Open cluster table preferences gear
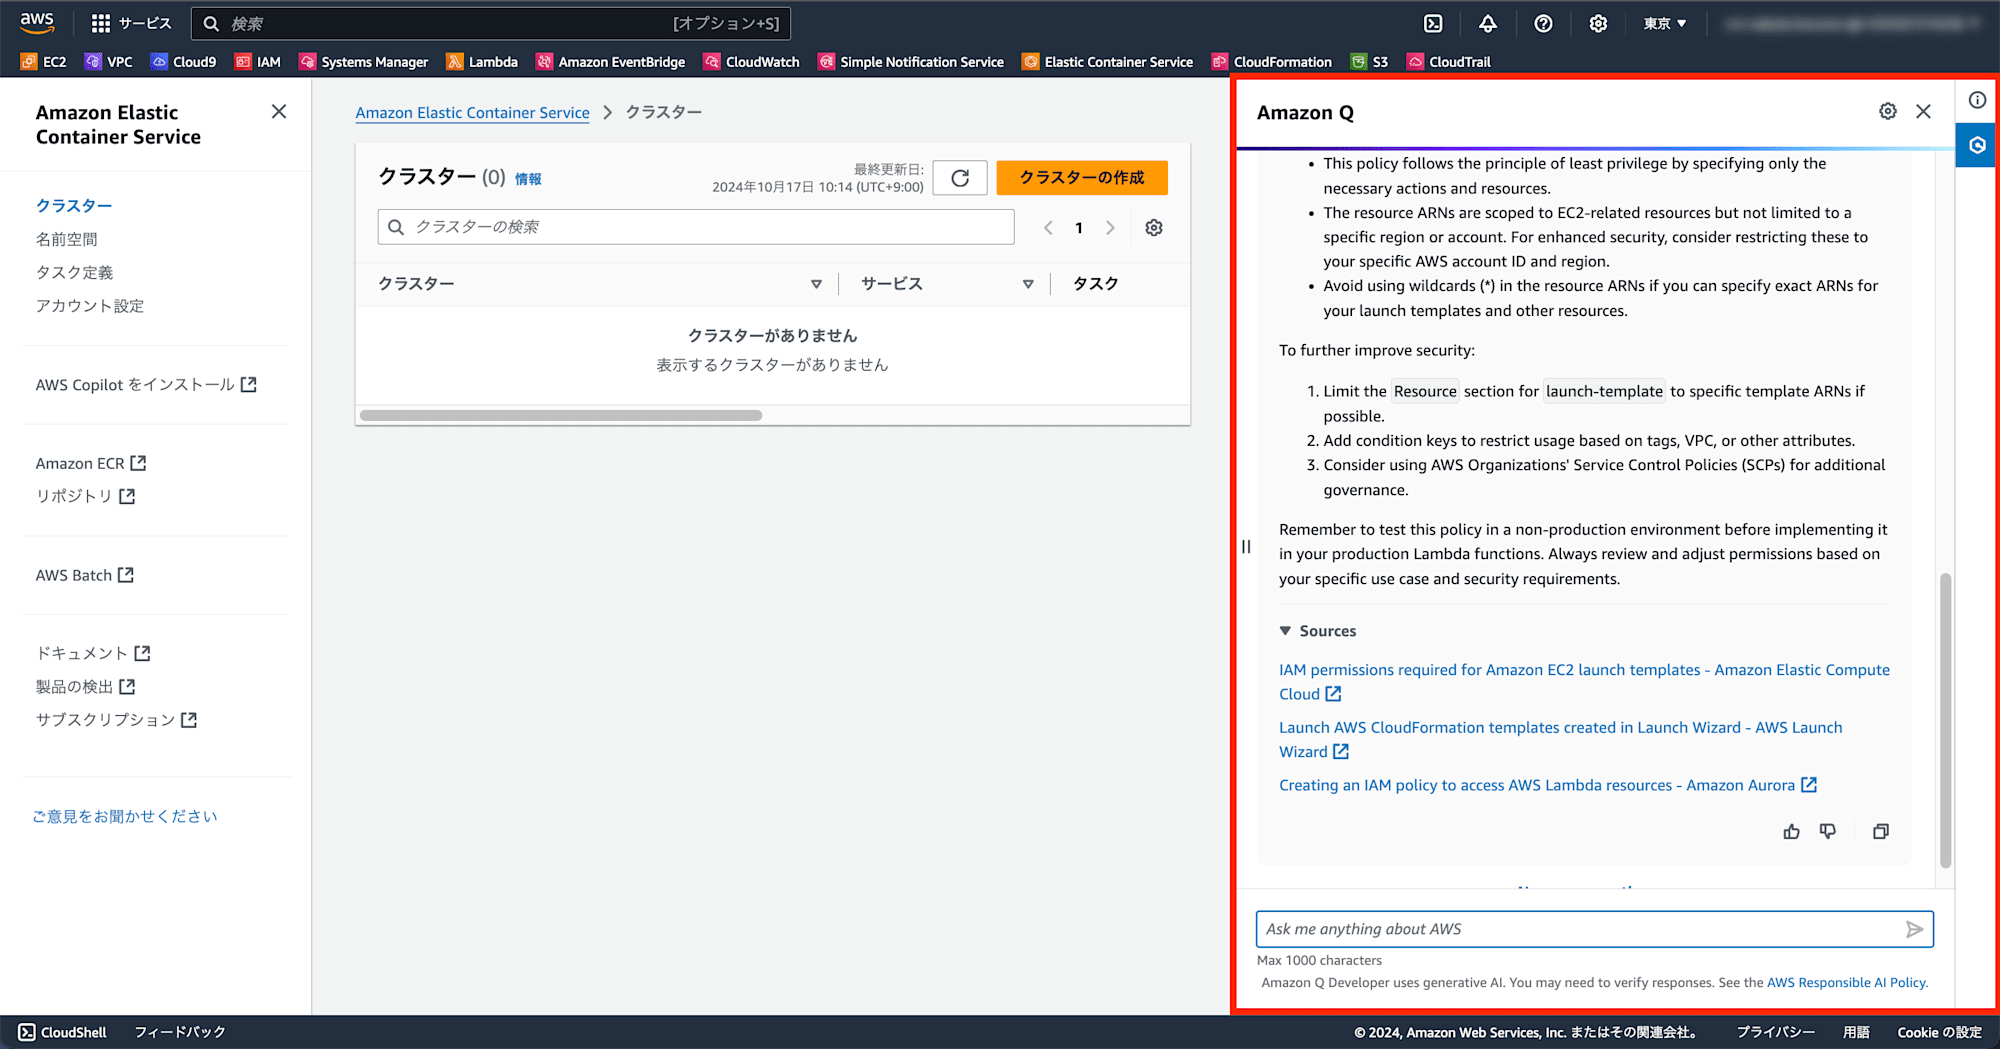The width and height of the screenshot is (2000, 1049). (1154, 228)
